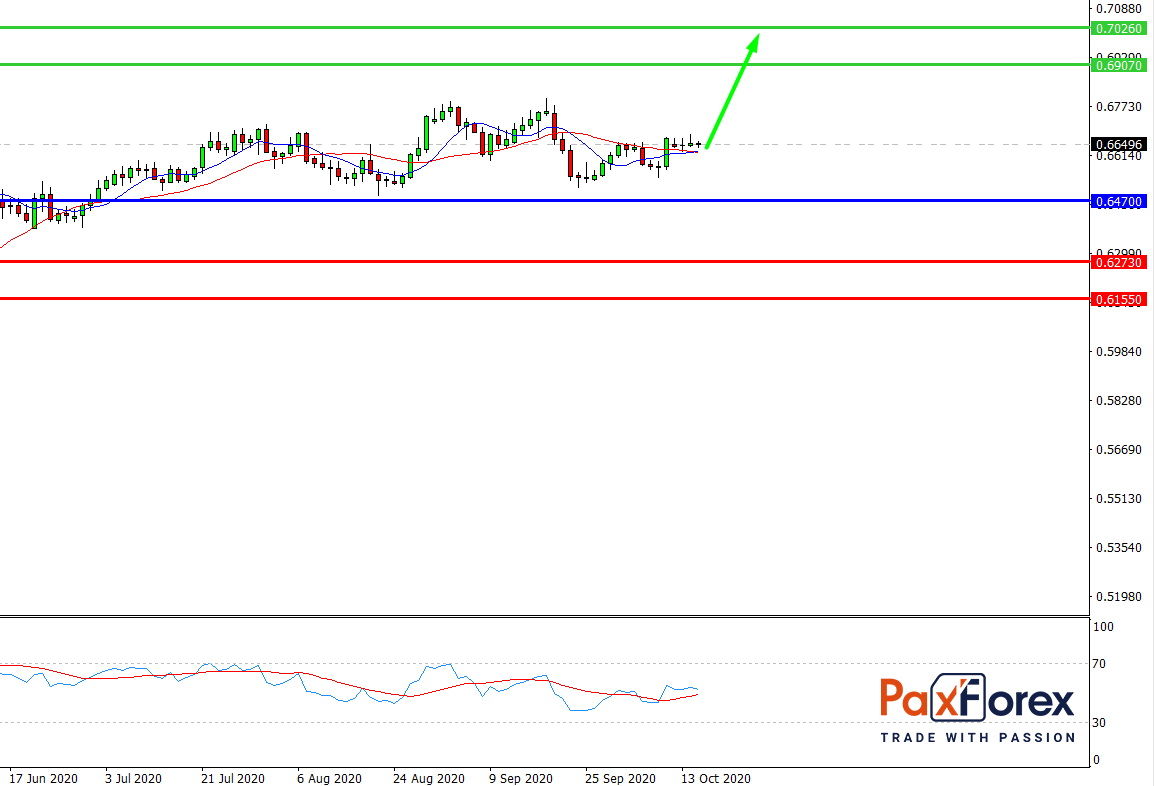Click the red 0.61550 level label

pyautogui.click(x=1118, y=300)
